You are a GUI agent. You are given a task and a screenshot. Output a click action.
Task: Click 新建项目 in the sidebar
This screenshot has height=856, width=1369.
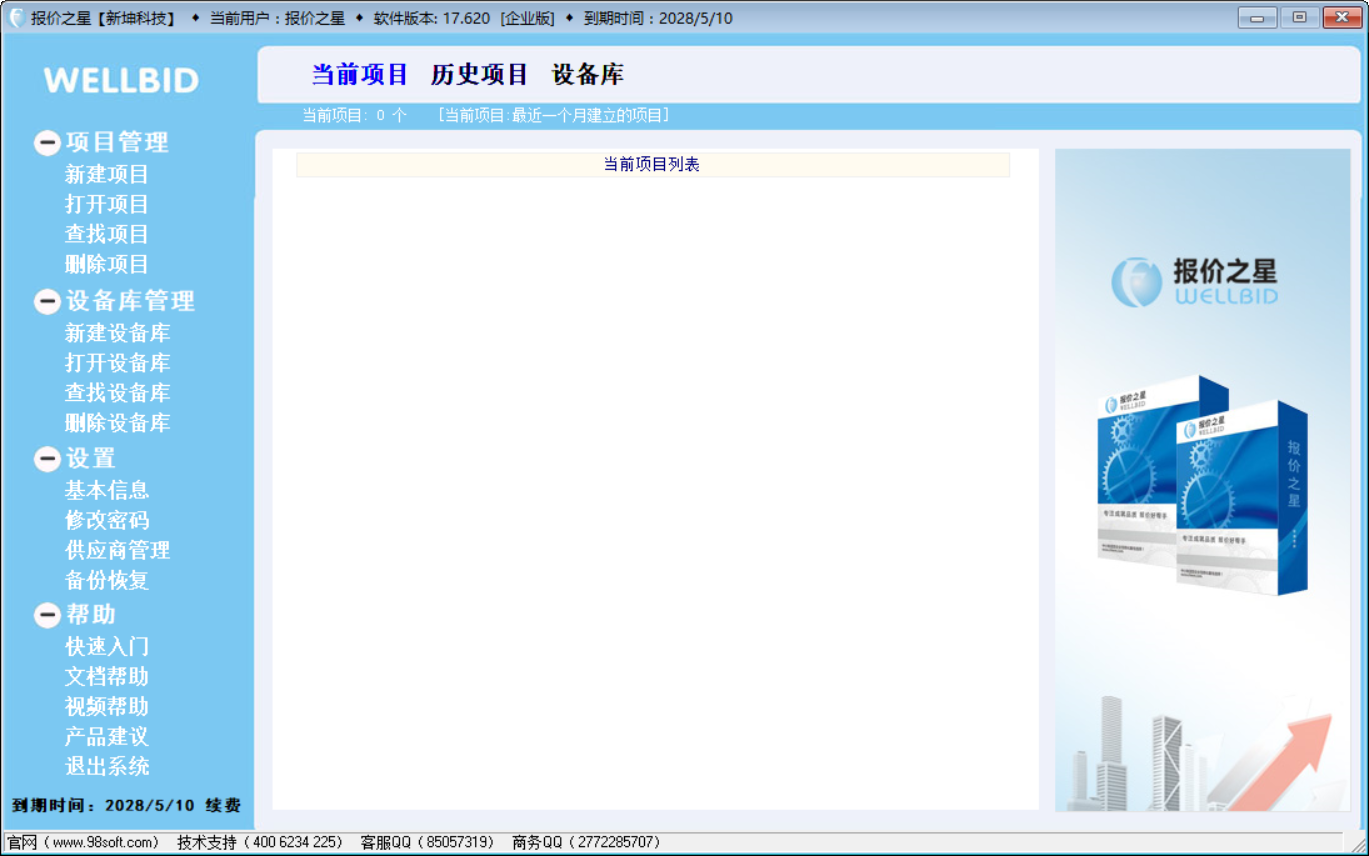[x=107, y=174]
